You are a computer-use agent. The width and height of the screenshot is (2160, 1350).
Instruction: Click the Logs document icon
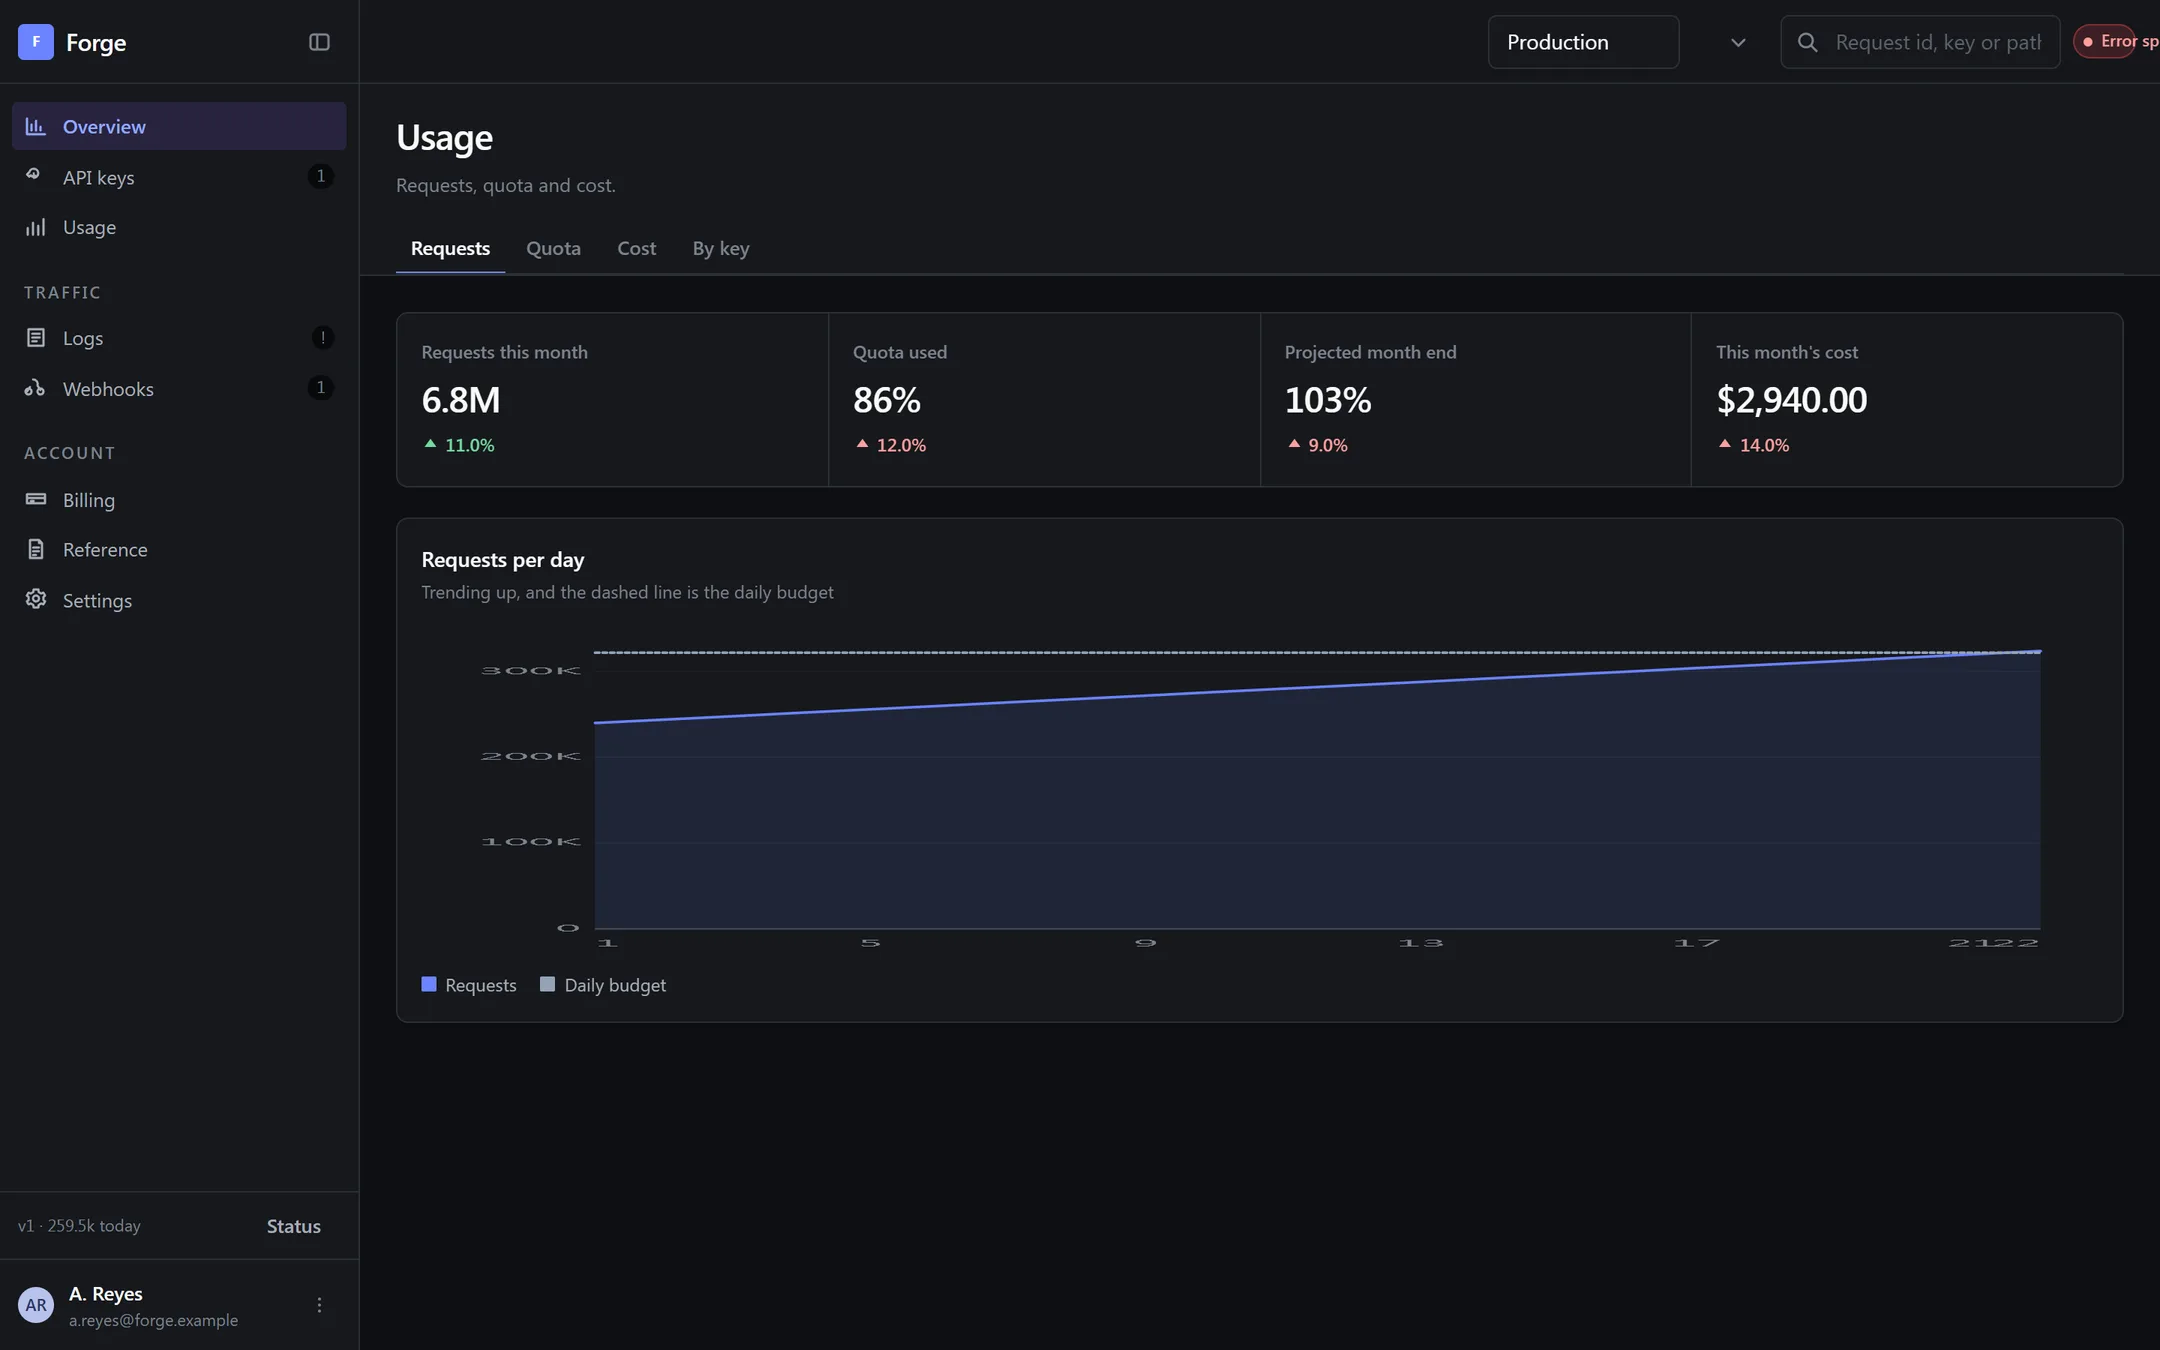point(35,337)
